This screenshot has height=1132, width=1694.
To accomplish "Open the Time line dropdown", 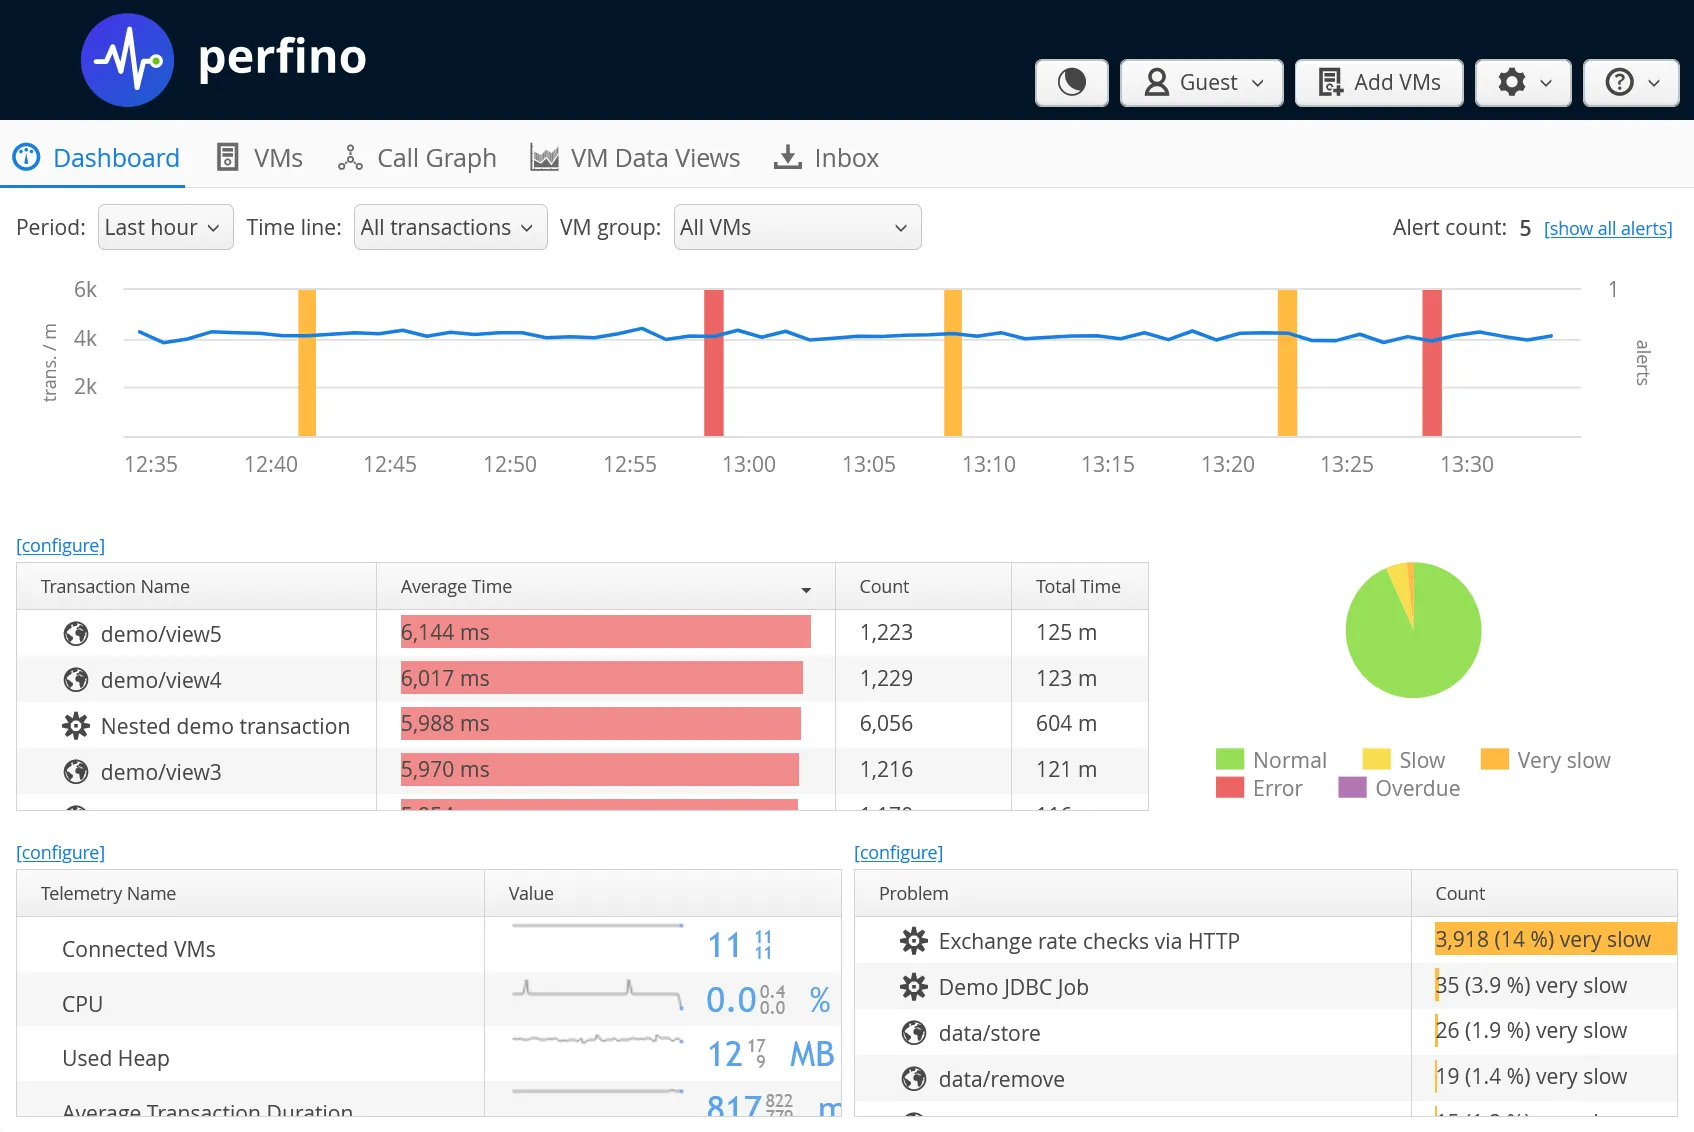I will coord(450,228).
